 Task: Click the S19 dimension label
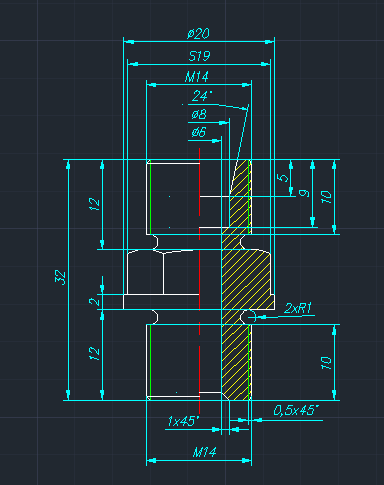coord(199,56)
